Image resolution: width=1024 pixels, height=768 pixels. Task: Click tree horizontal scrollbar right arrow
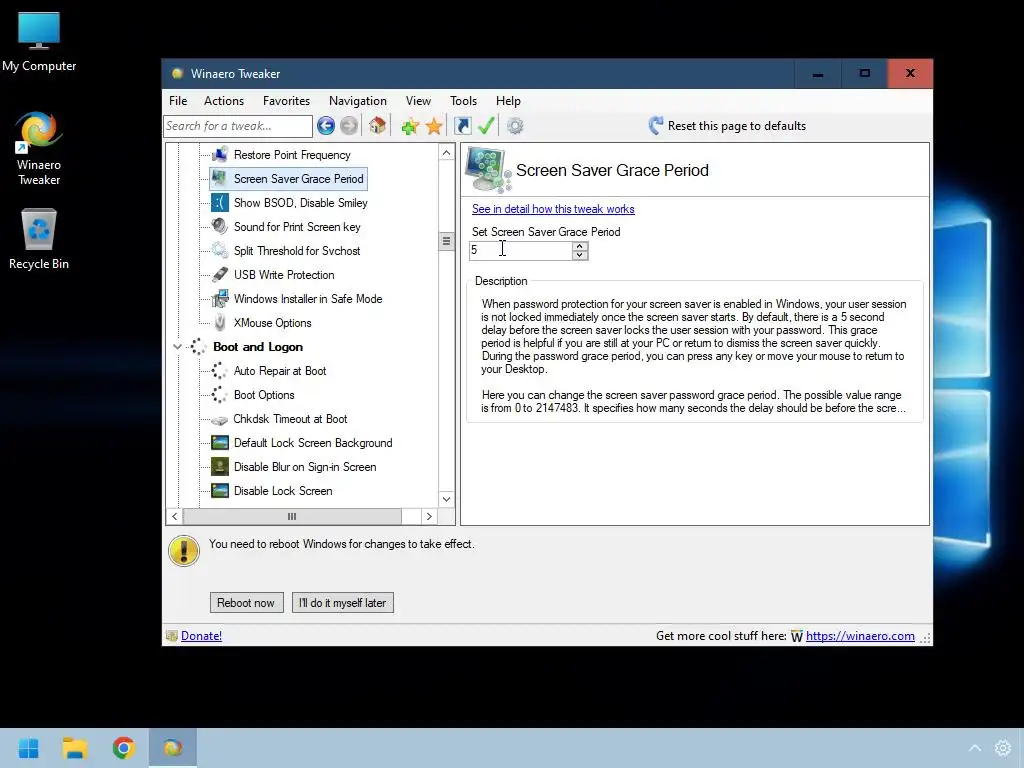[429, 517]
